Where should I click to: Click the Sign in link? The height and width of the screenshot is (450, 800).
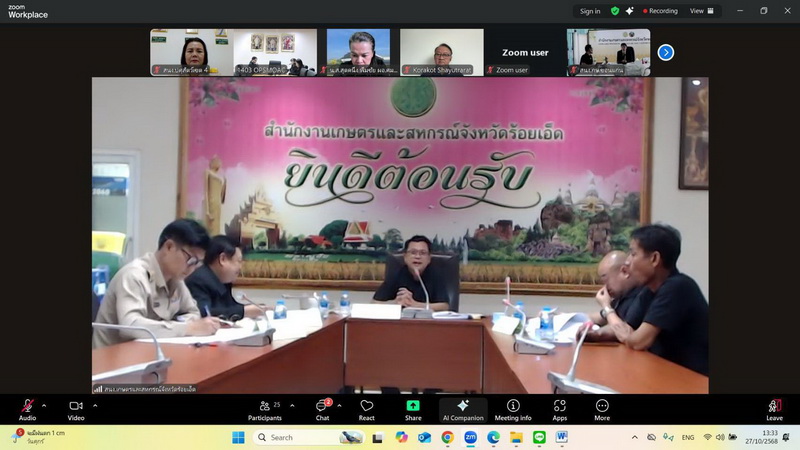pos(590,11)
